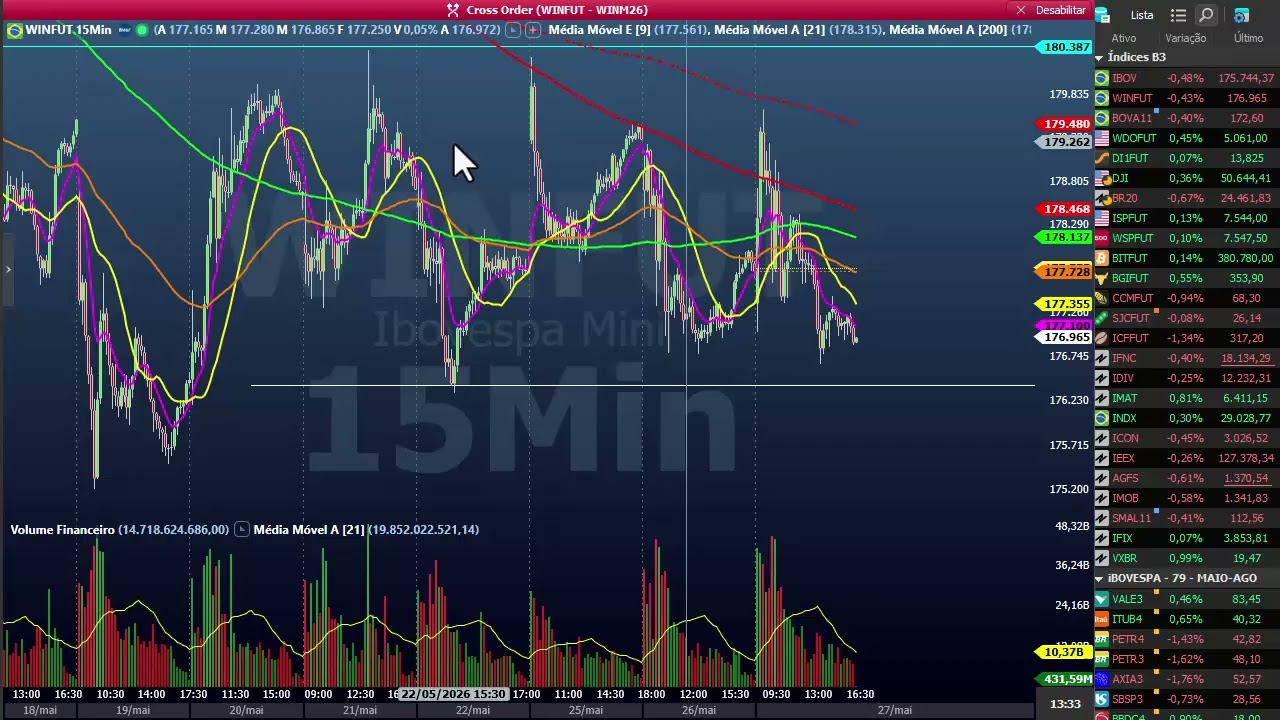The height and width of the screenshot is (720, 1280).
Task: Click the 177.728 orange price marker
Action: [1064, 271]
